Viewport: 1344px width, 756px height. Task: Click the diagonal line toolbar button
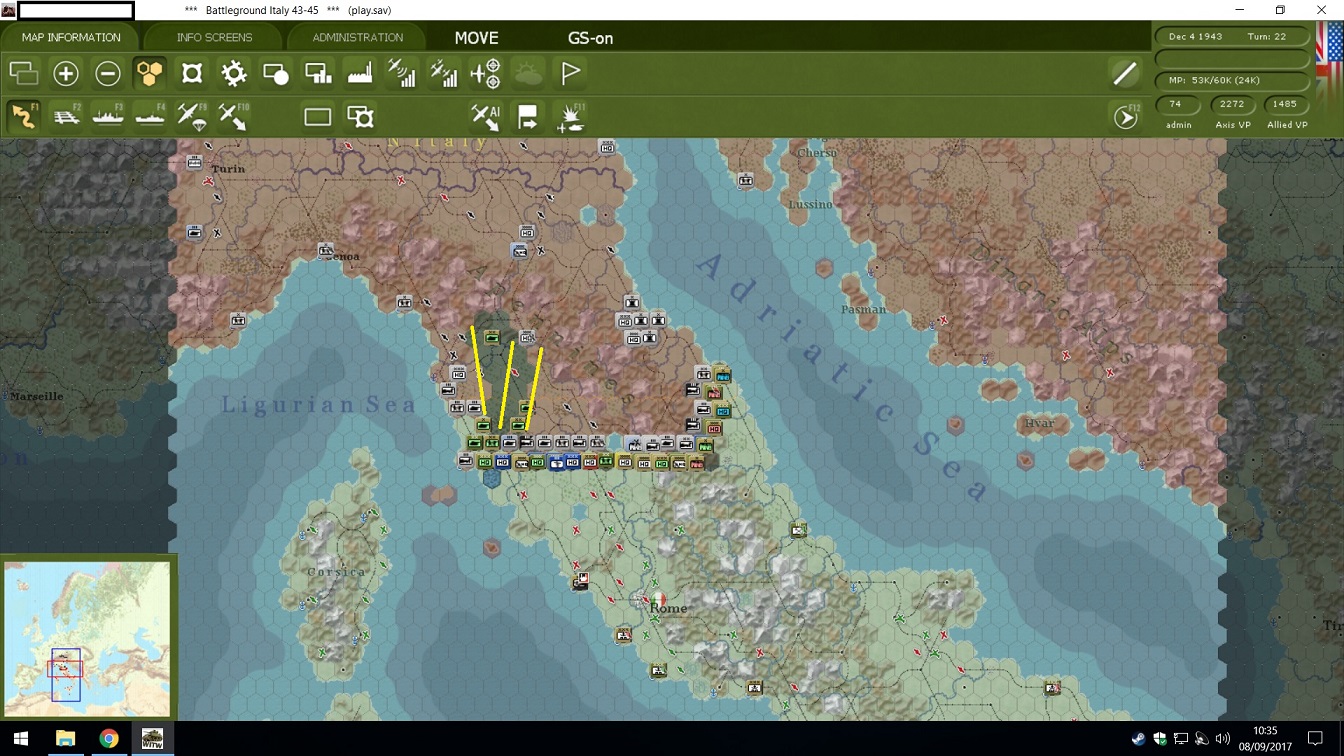1125,73
